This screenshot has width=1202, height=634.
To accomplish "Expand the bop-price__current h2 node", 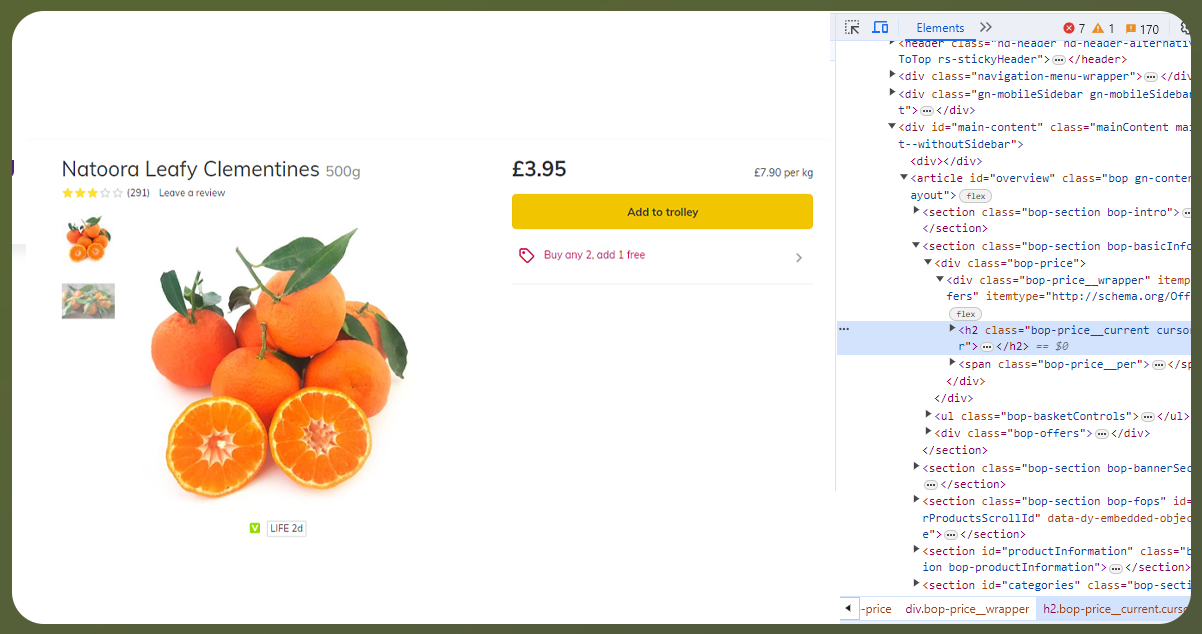I will tap(953, 329).
